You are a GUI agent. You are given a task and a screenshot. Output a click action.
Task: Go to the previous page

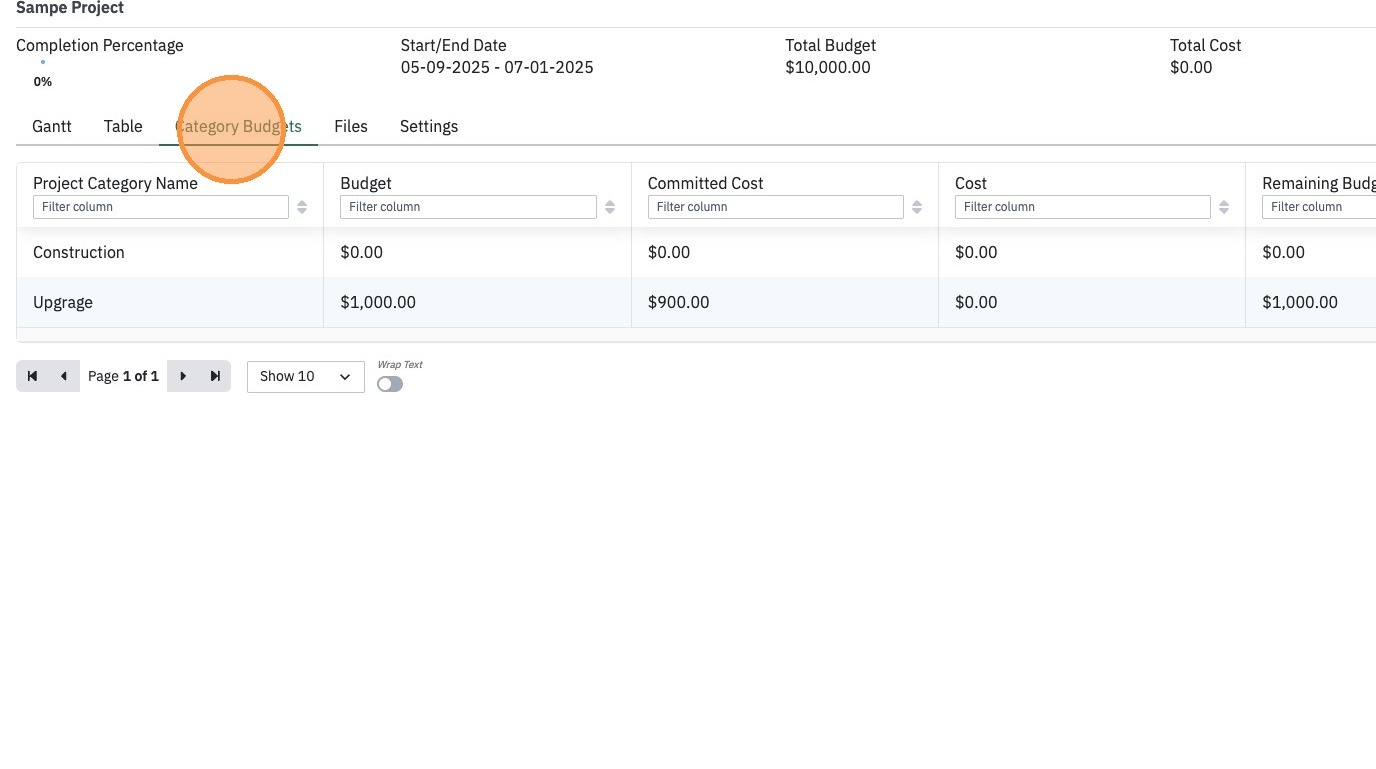[x=64, y=376]
